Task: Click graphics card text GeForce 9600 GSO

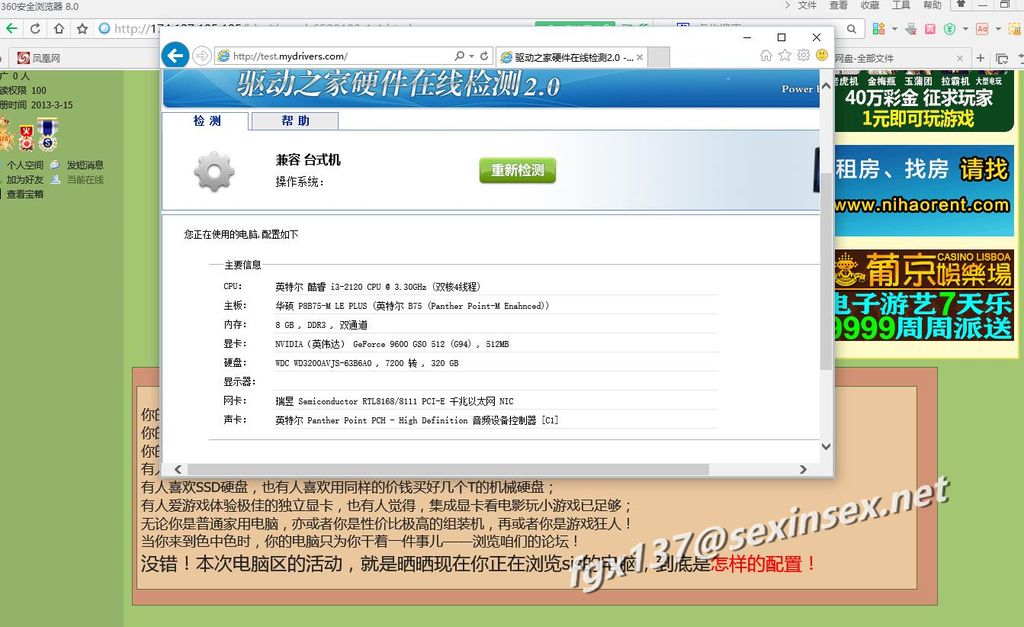Action: point(392,344)
